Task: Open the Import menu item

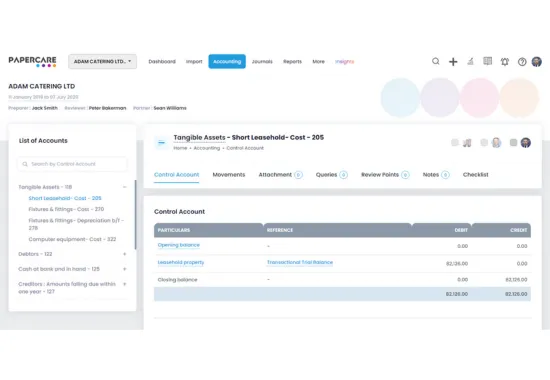Action: point(194,61)
